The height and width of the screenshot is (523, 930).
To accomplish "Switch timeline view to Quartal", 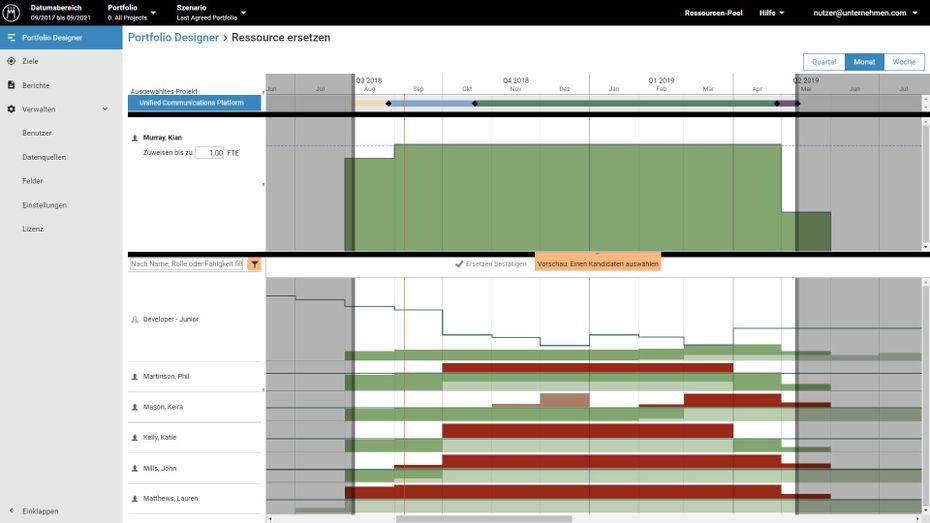I will click(x=824, y=62).
